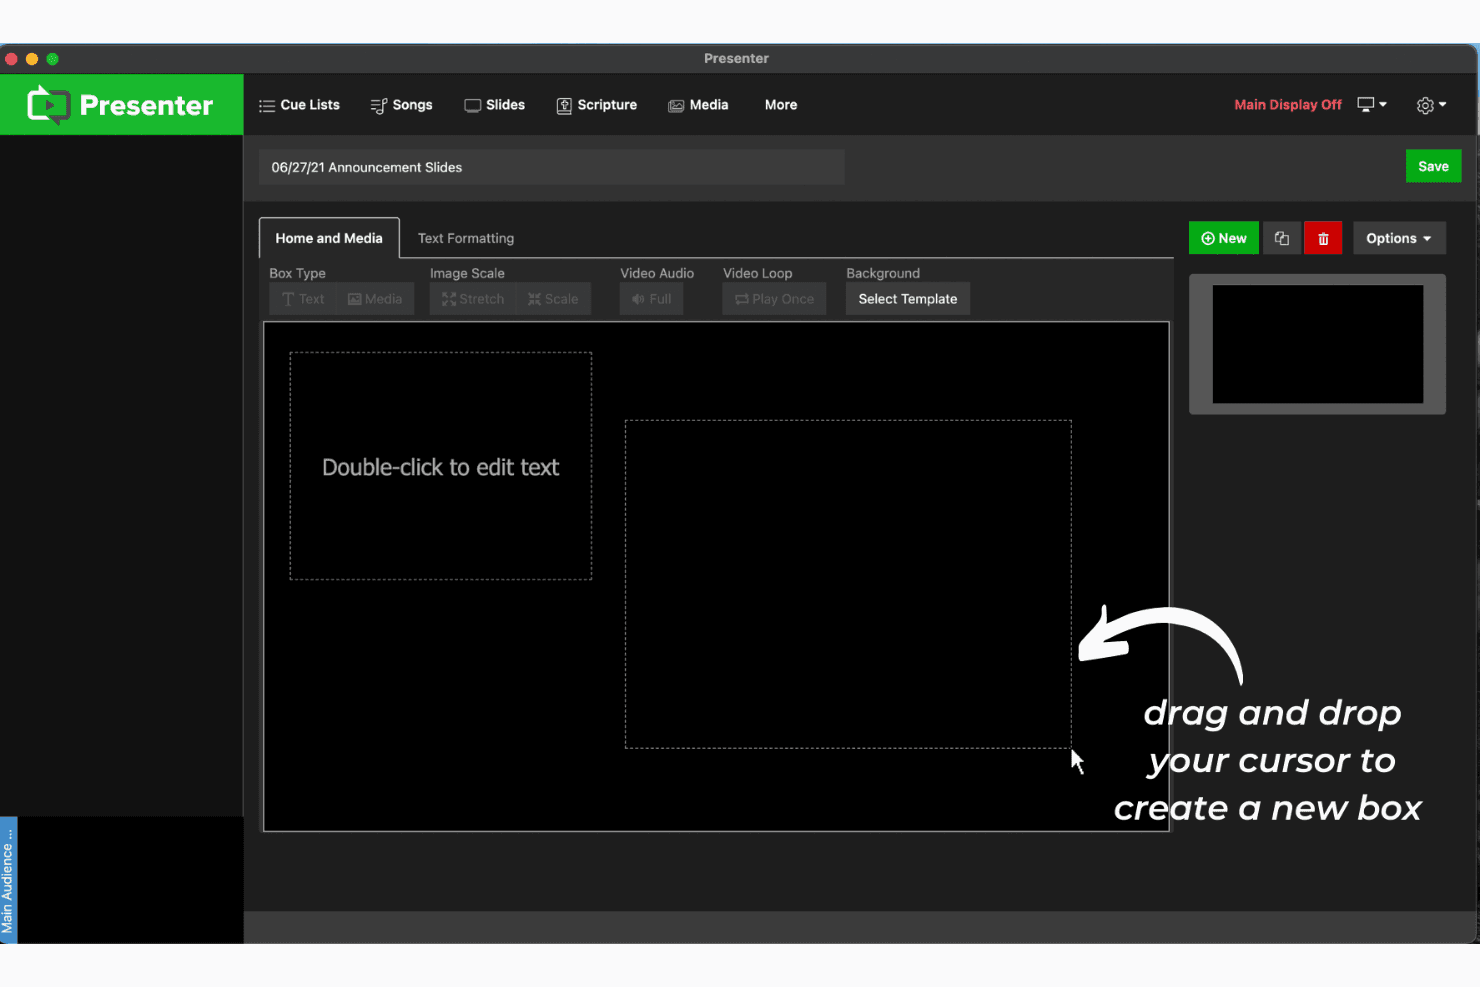Choose Scale image scale option
1480x987 pixels.
tap(553, 299)
